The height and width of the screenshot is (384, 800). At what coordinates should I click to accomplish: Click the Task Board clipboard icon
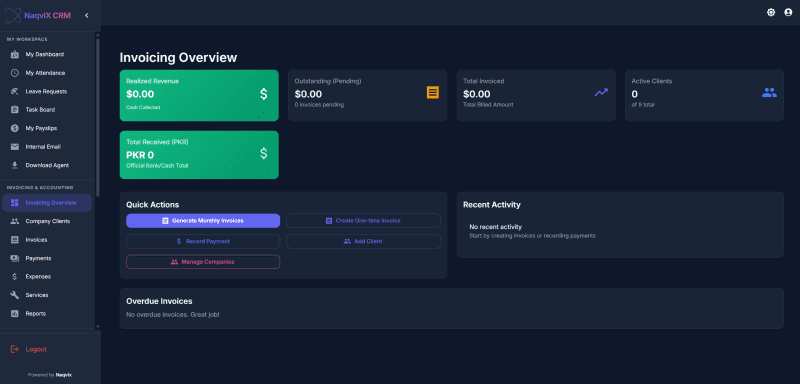click(15, 110)
